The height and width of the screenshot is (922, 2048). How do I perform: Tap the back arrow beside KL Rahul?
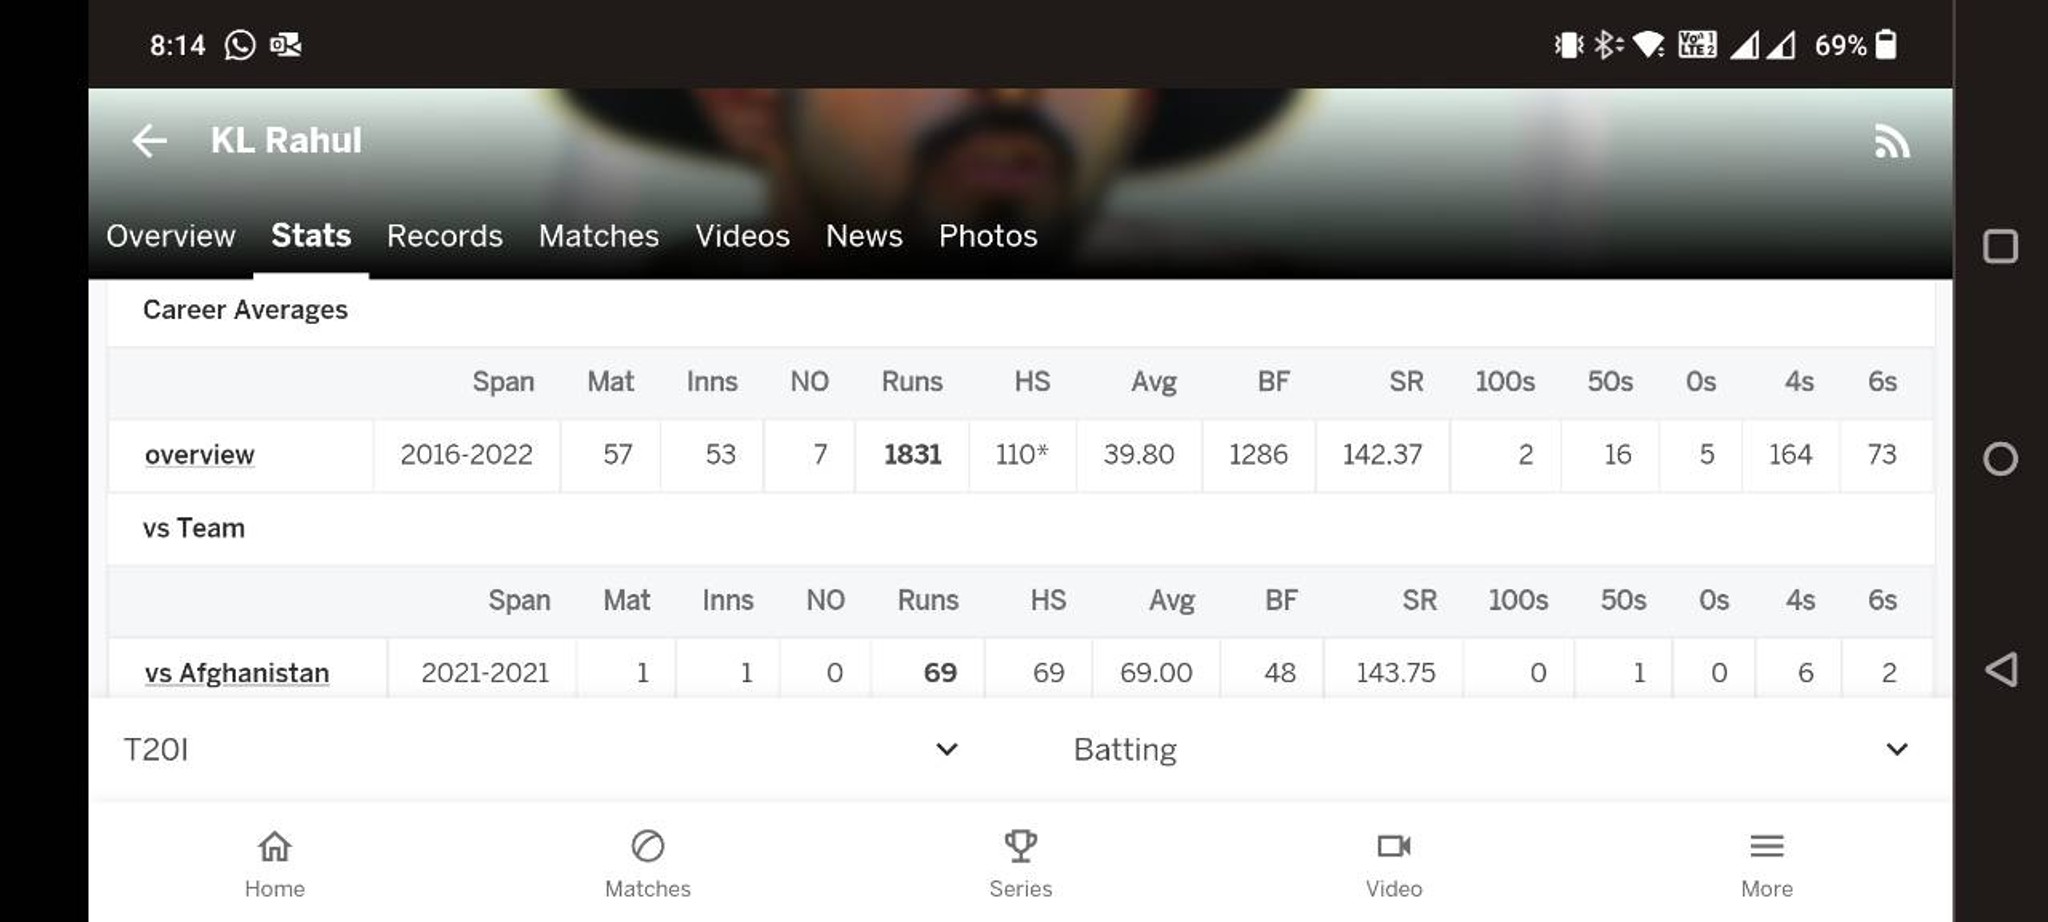tap(150, 141)
